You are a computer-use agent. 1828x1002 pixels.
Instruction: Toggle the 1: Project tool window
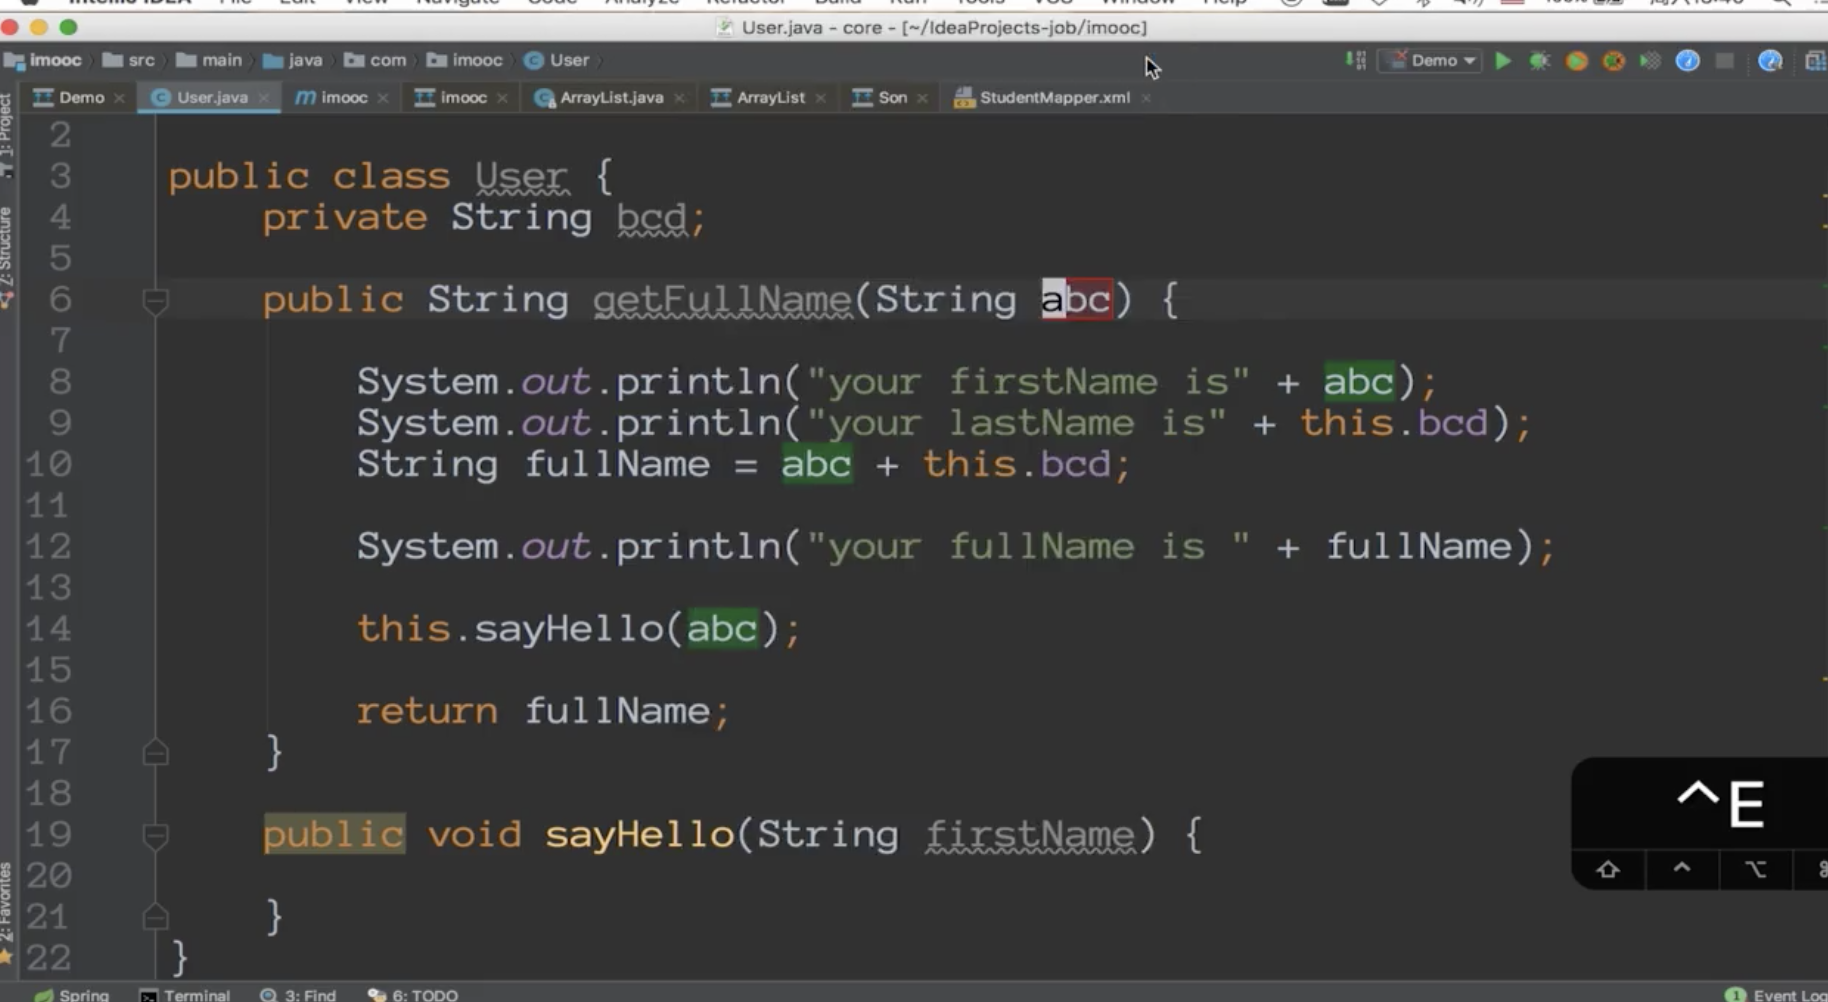point(7,137)
